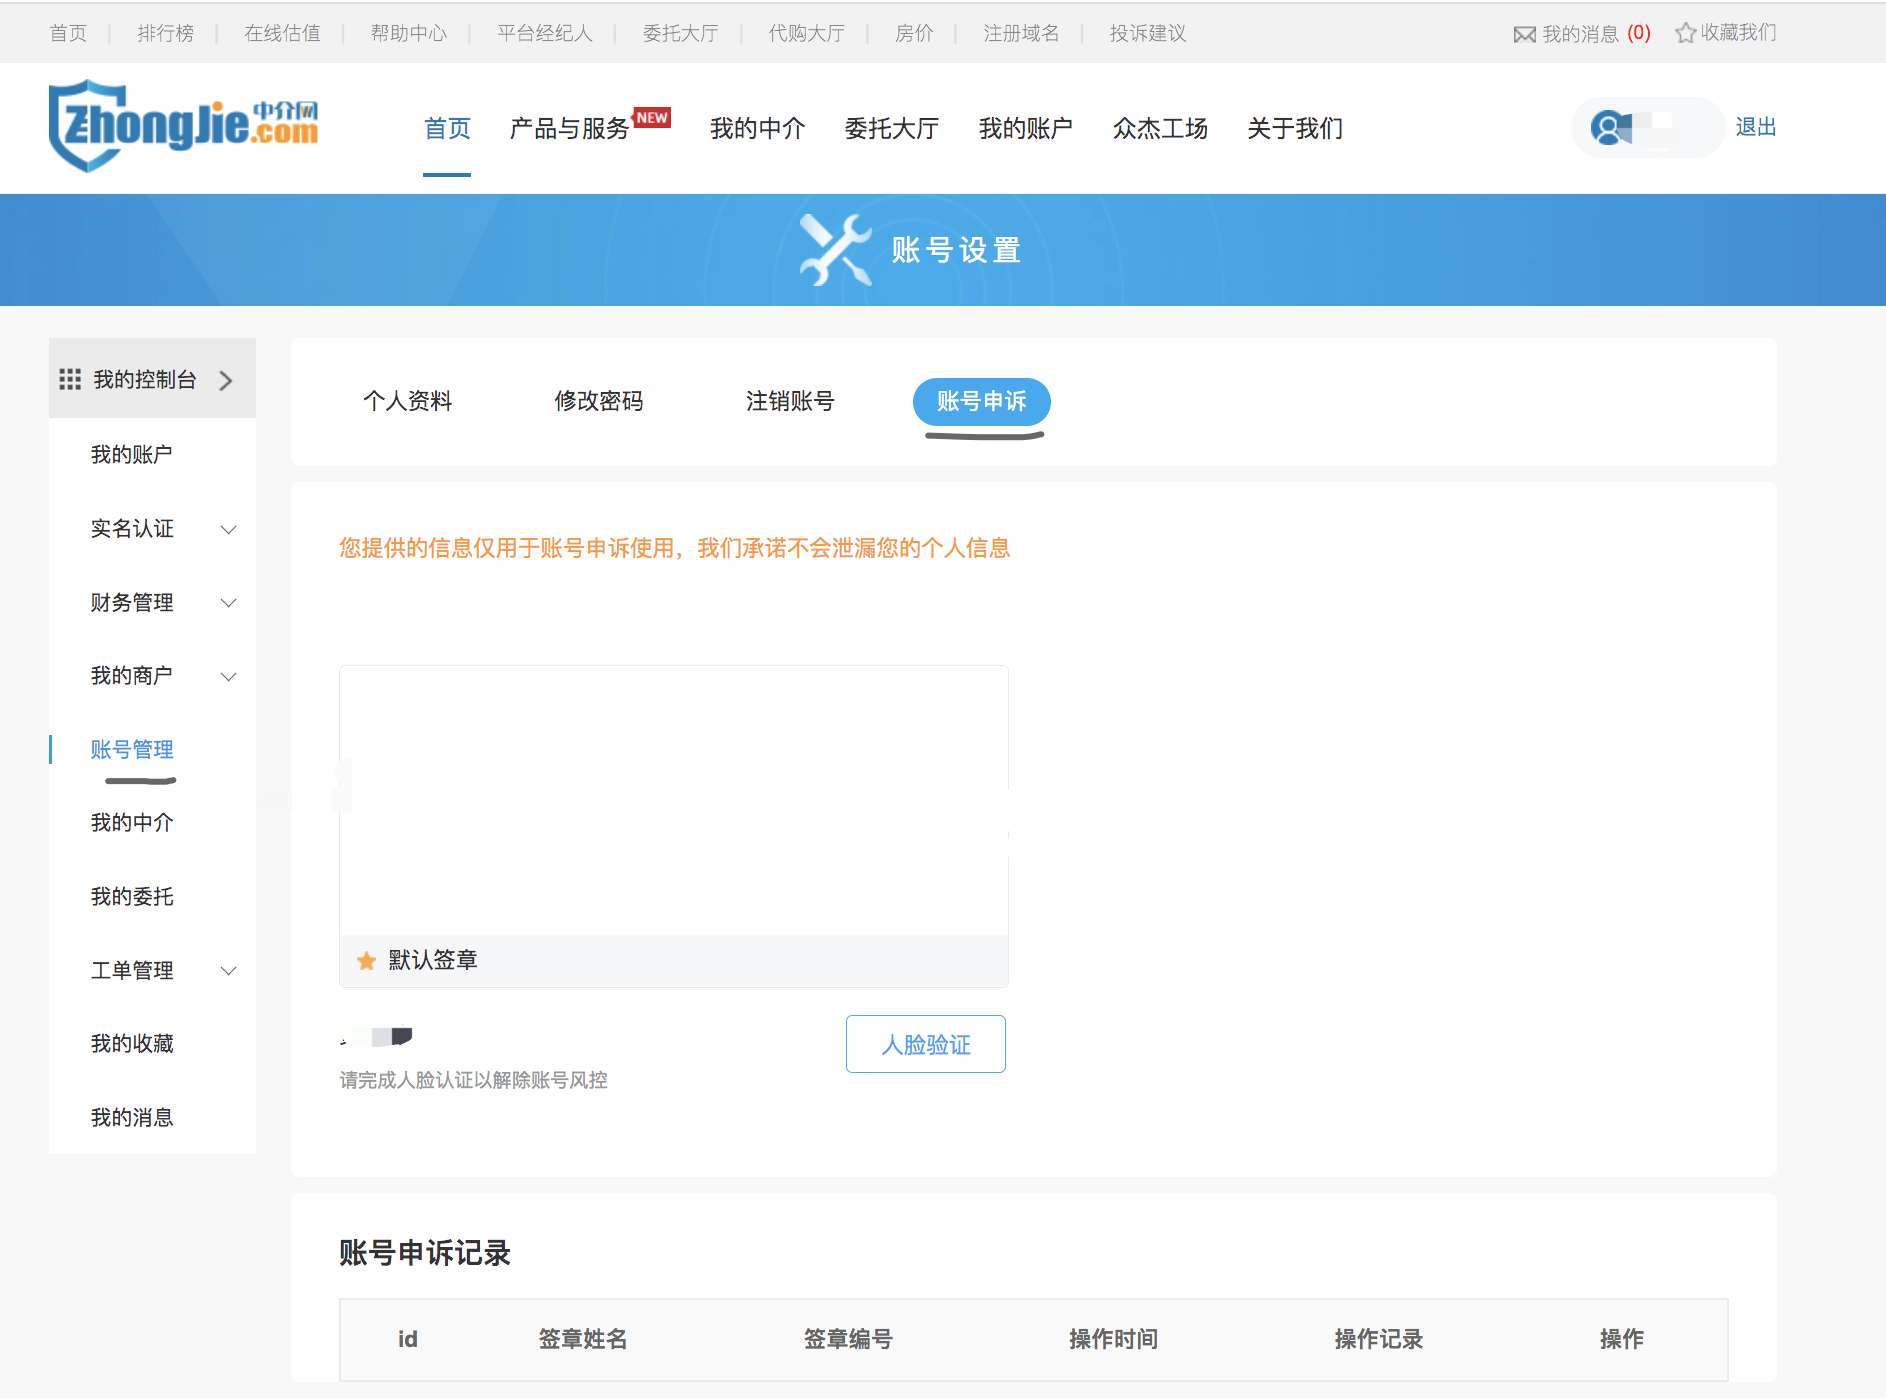This screenshot has height=1398, width=1886.
Task: Click the wrench tools icon in banner
Action: [834, 250]
